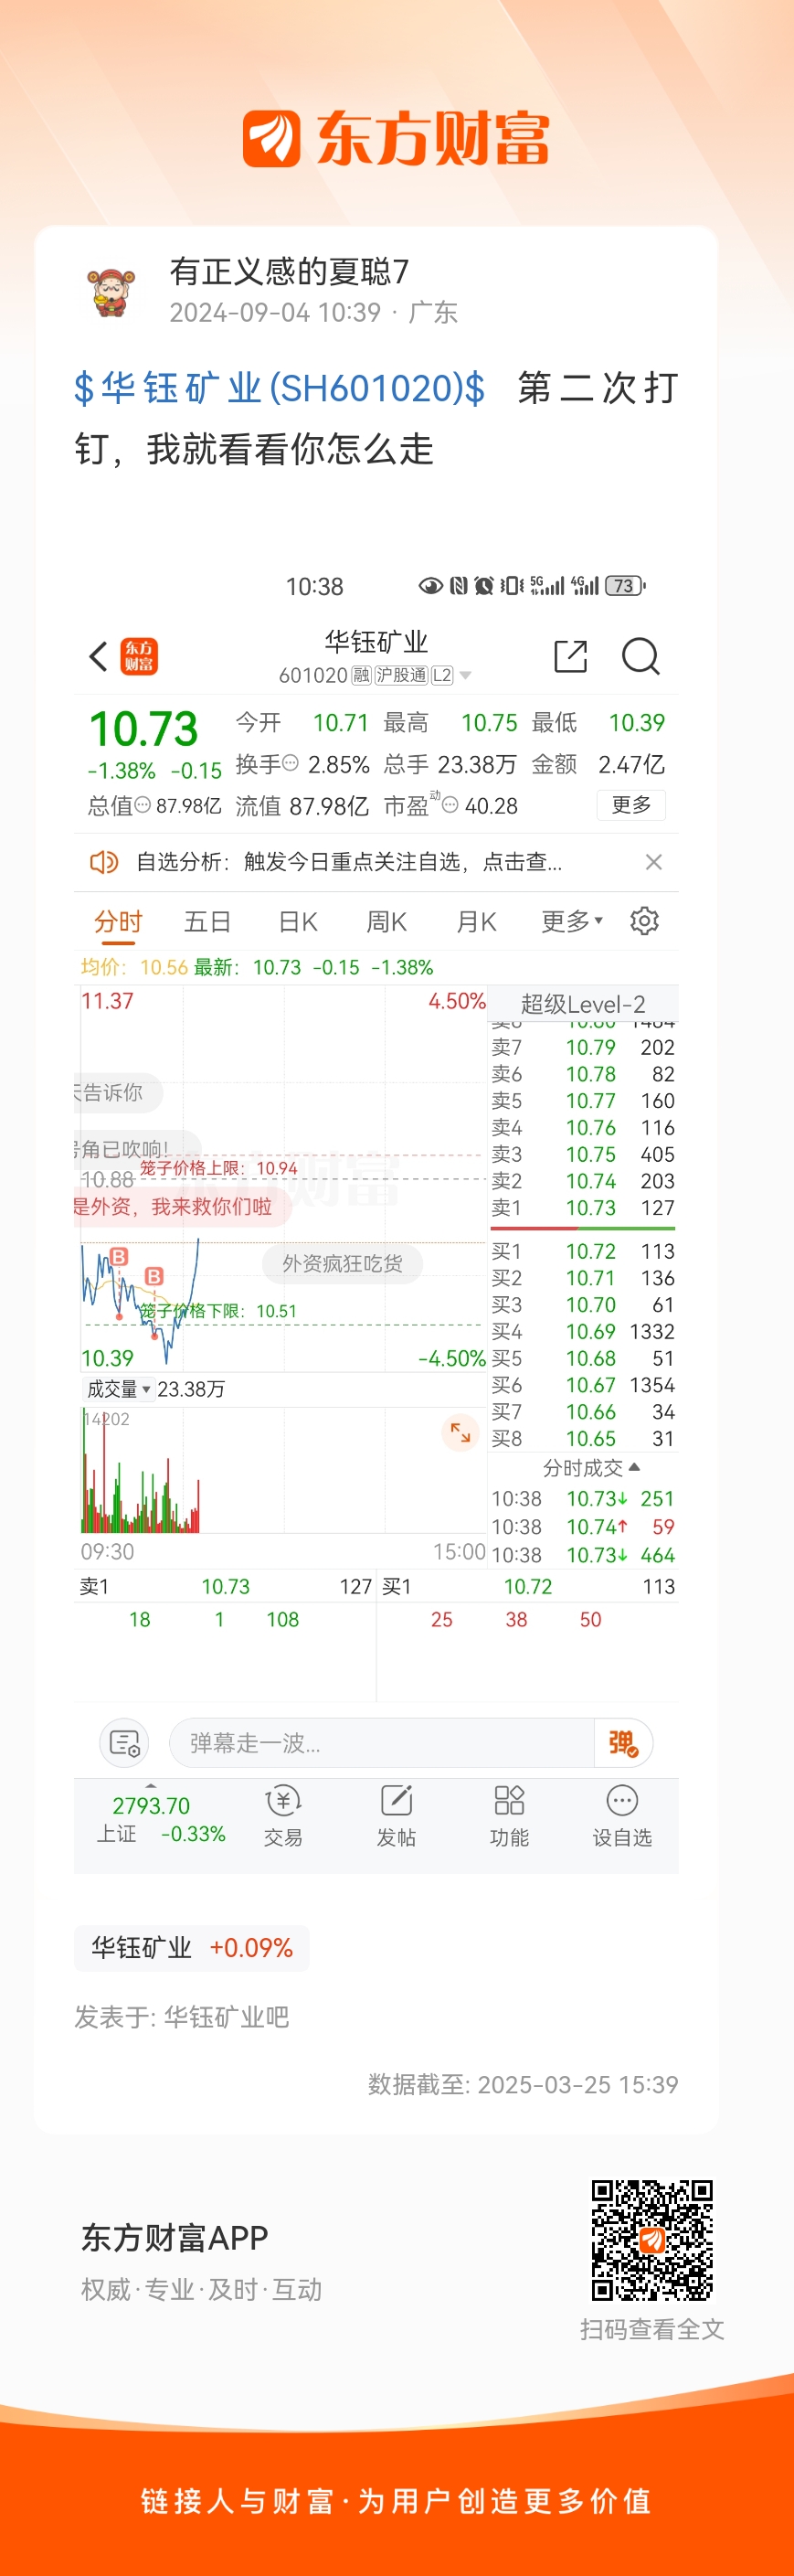Viewport: 794px width, 2576px height.
Task: Tap 笼子价格下限 10.51 label
Action: (x=218, y=1311)
